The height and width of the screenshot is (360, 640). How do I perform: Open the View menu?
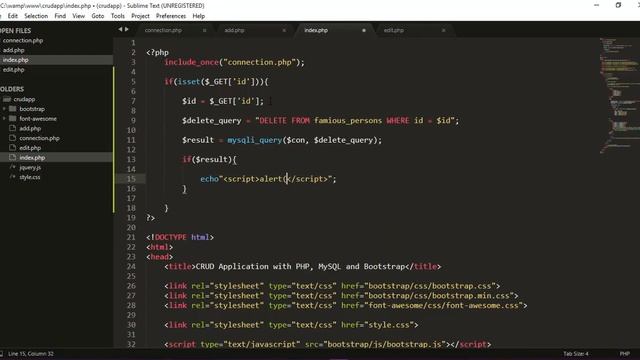click(78, 16)
